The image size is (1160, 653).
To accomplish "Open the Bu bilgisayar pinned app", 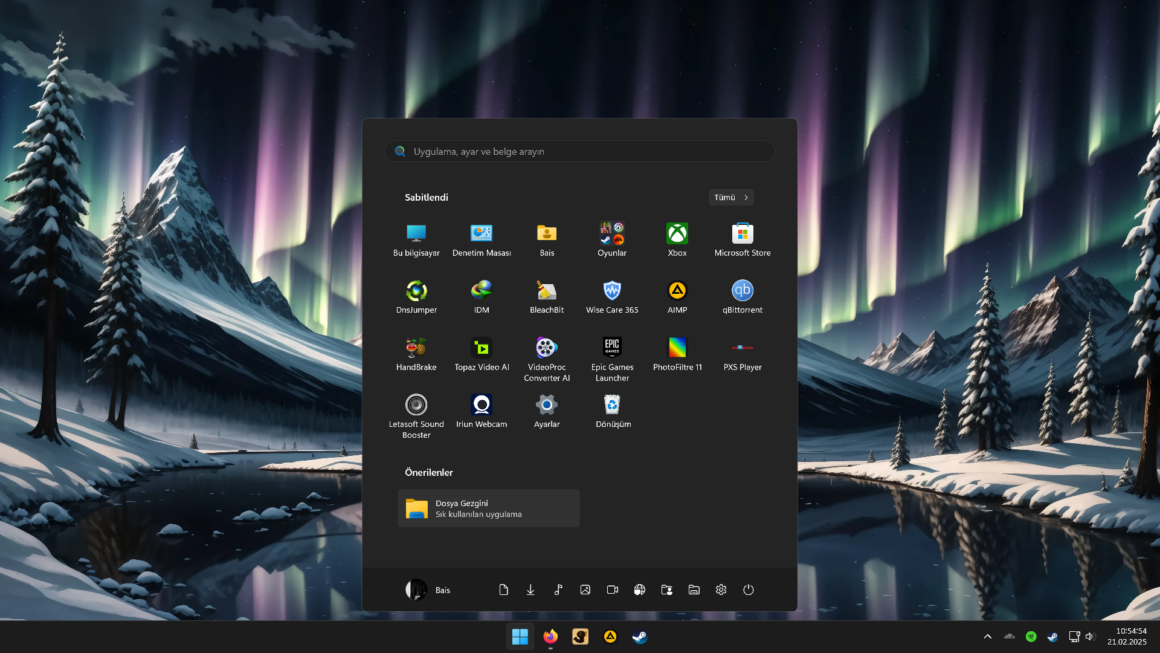I will [416, 240].
